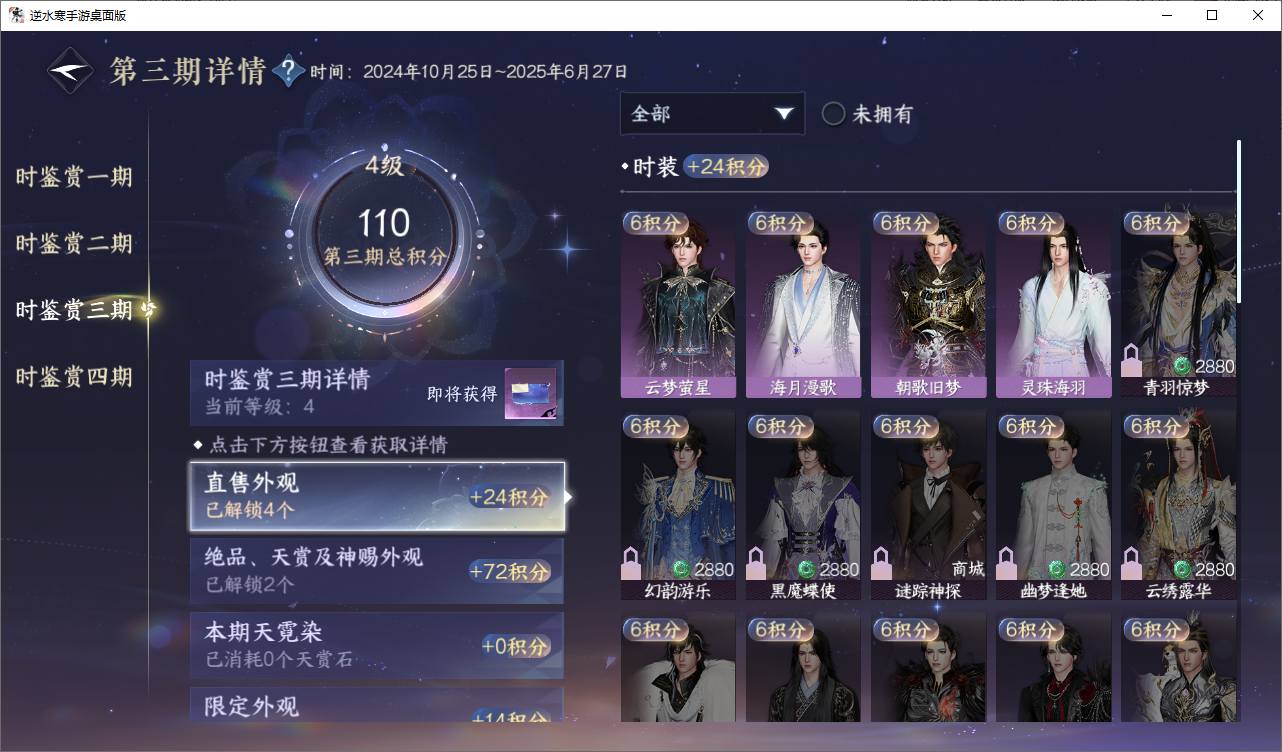1282x752 pixels.
Task: Open the 云梦萤星 costume thumbnail
Action: 678,305
